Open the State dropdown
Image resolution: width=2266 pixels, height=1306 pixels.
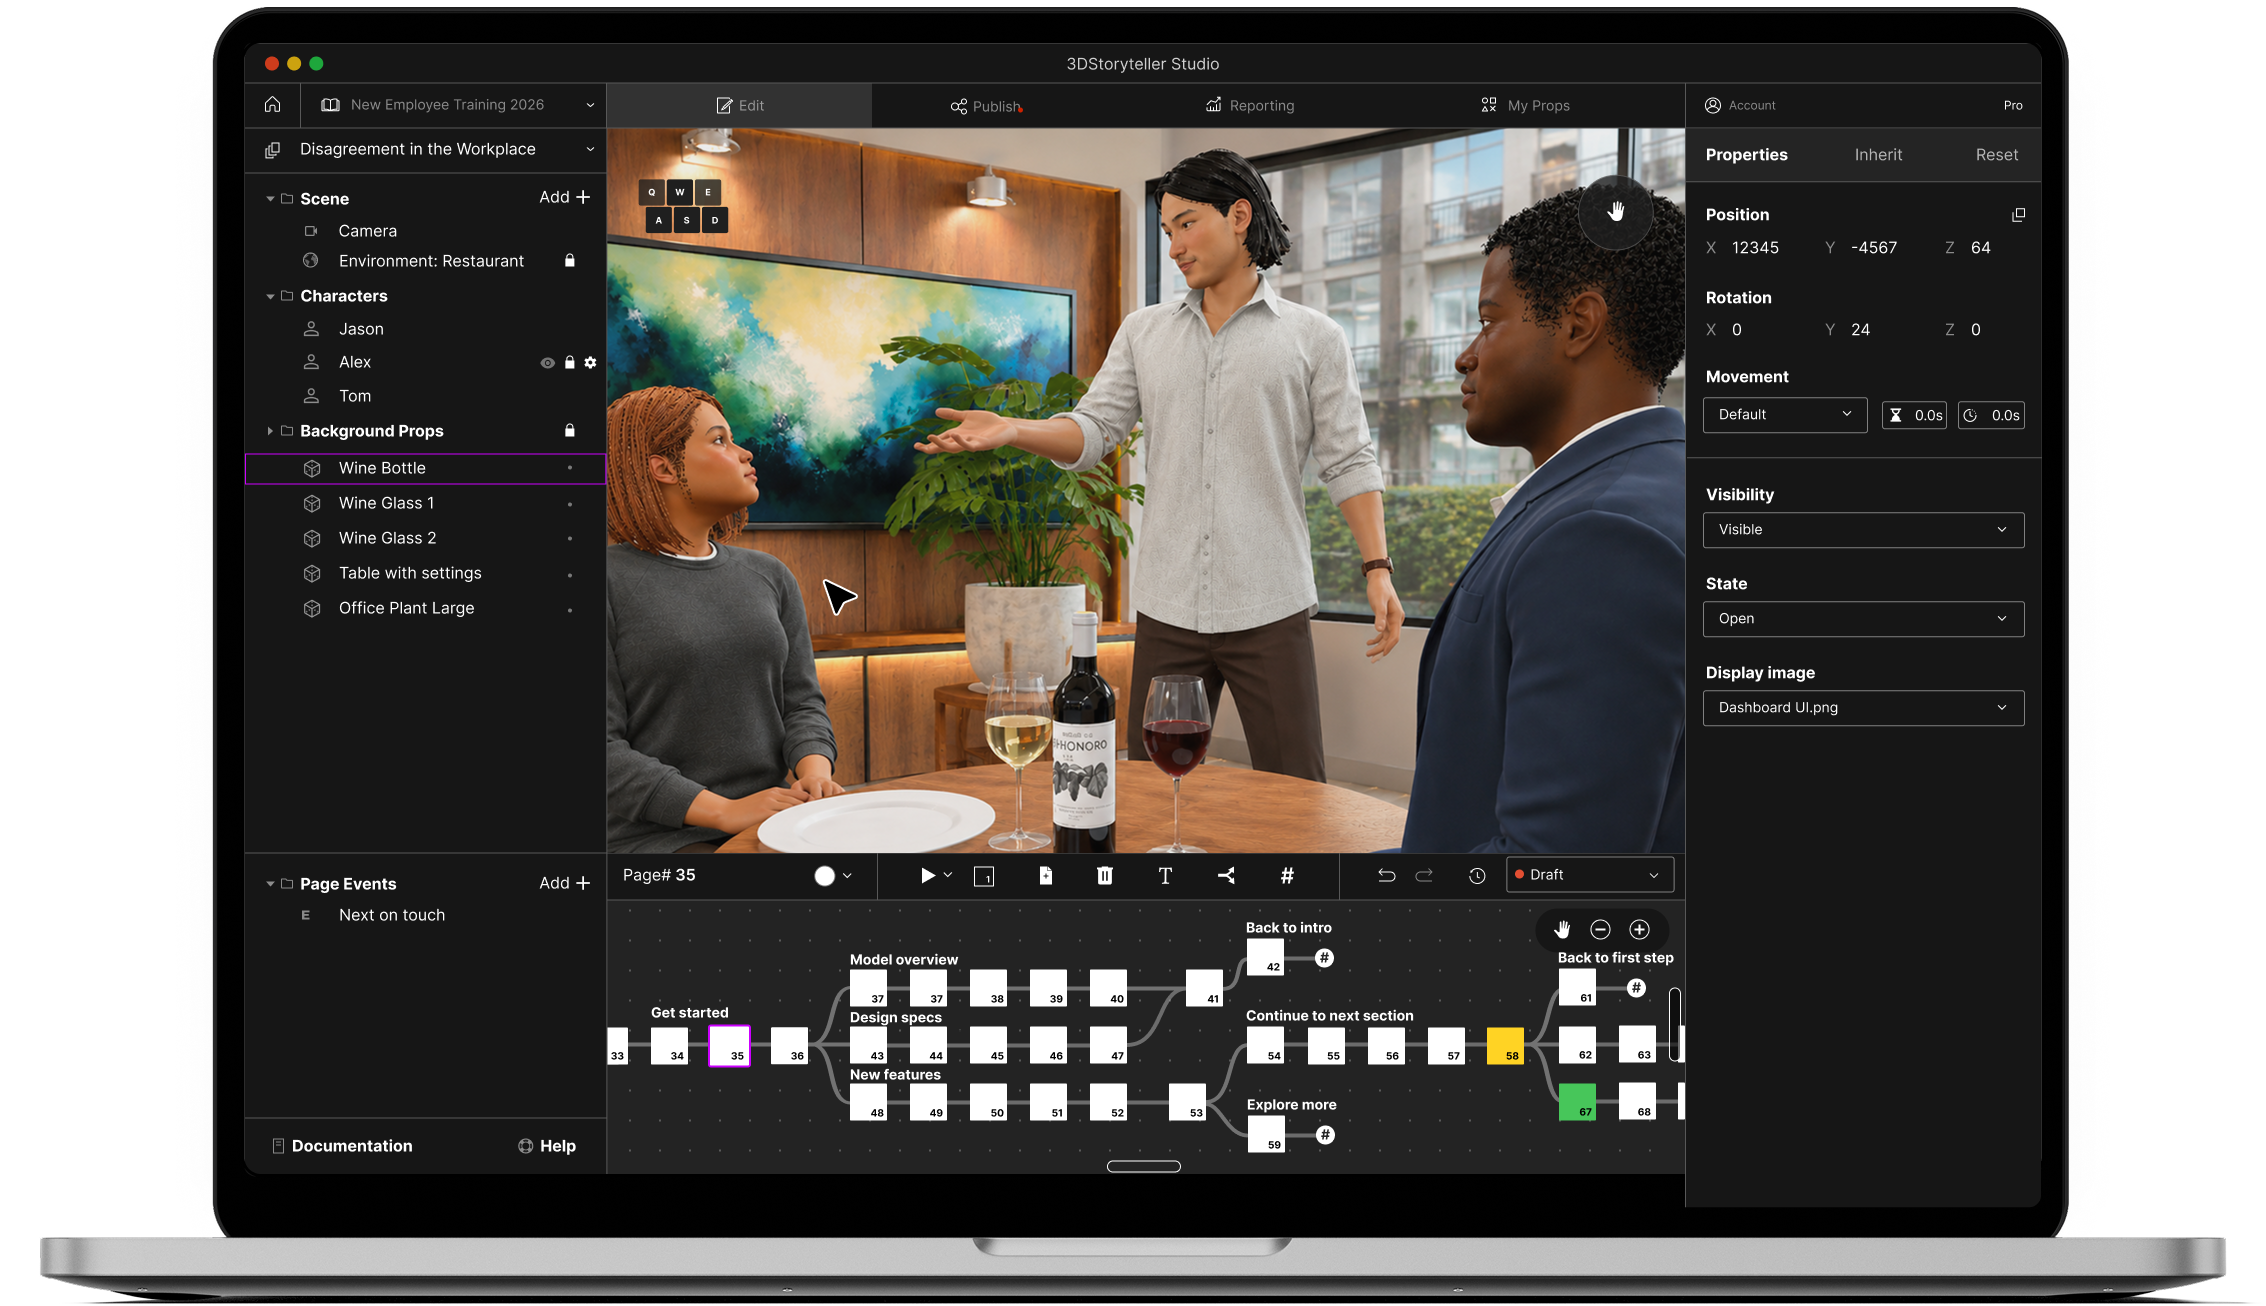click(x=1863, y=619)
